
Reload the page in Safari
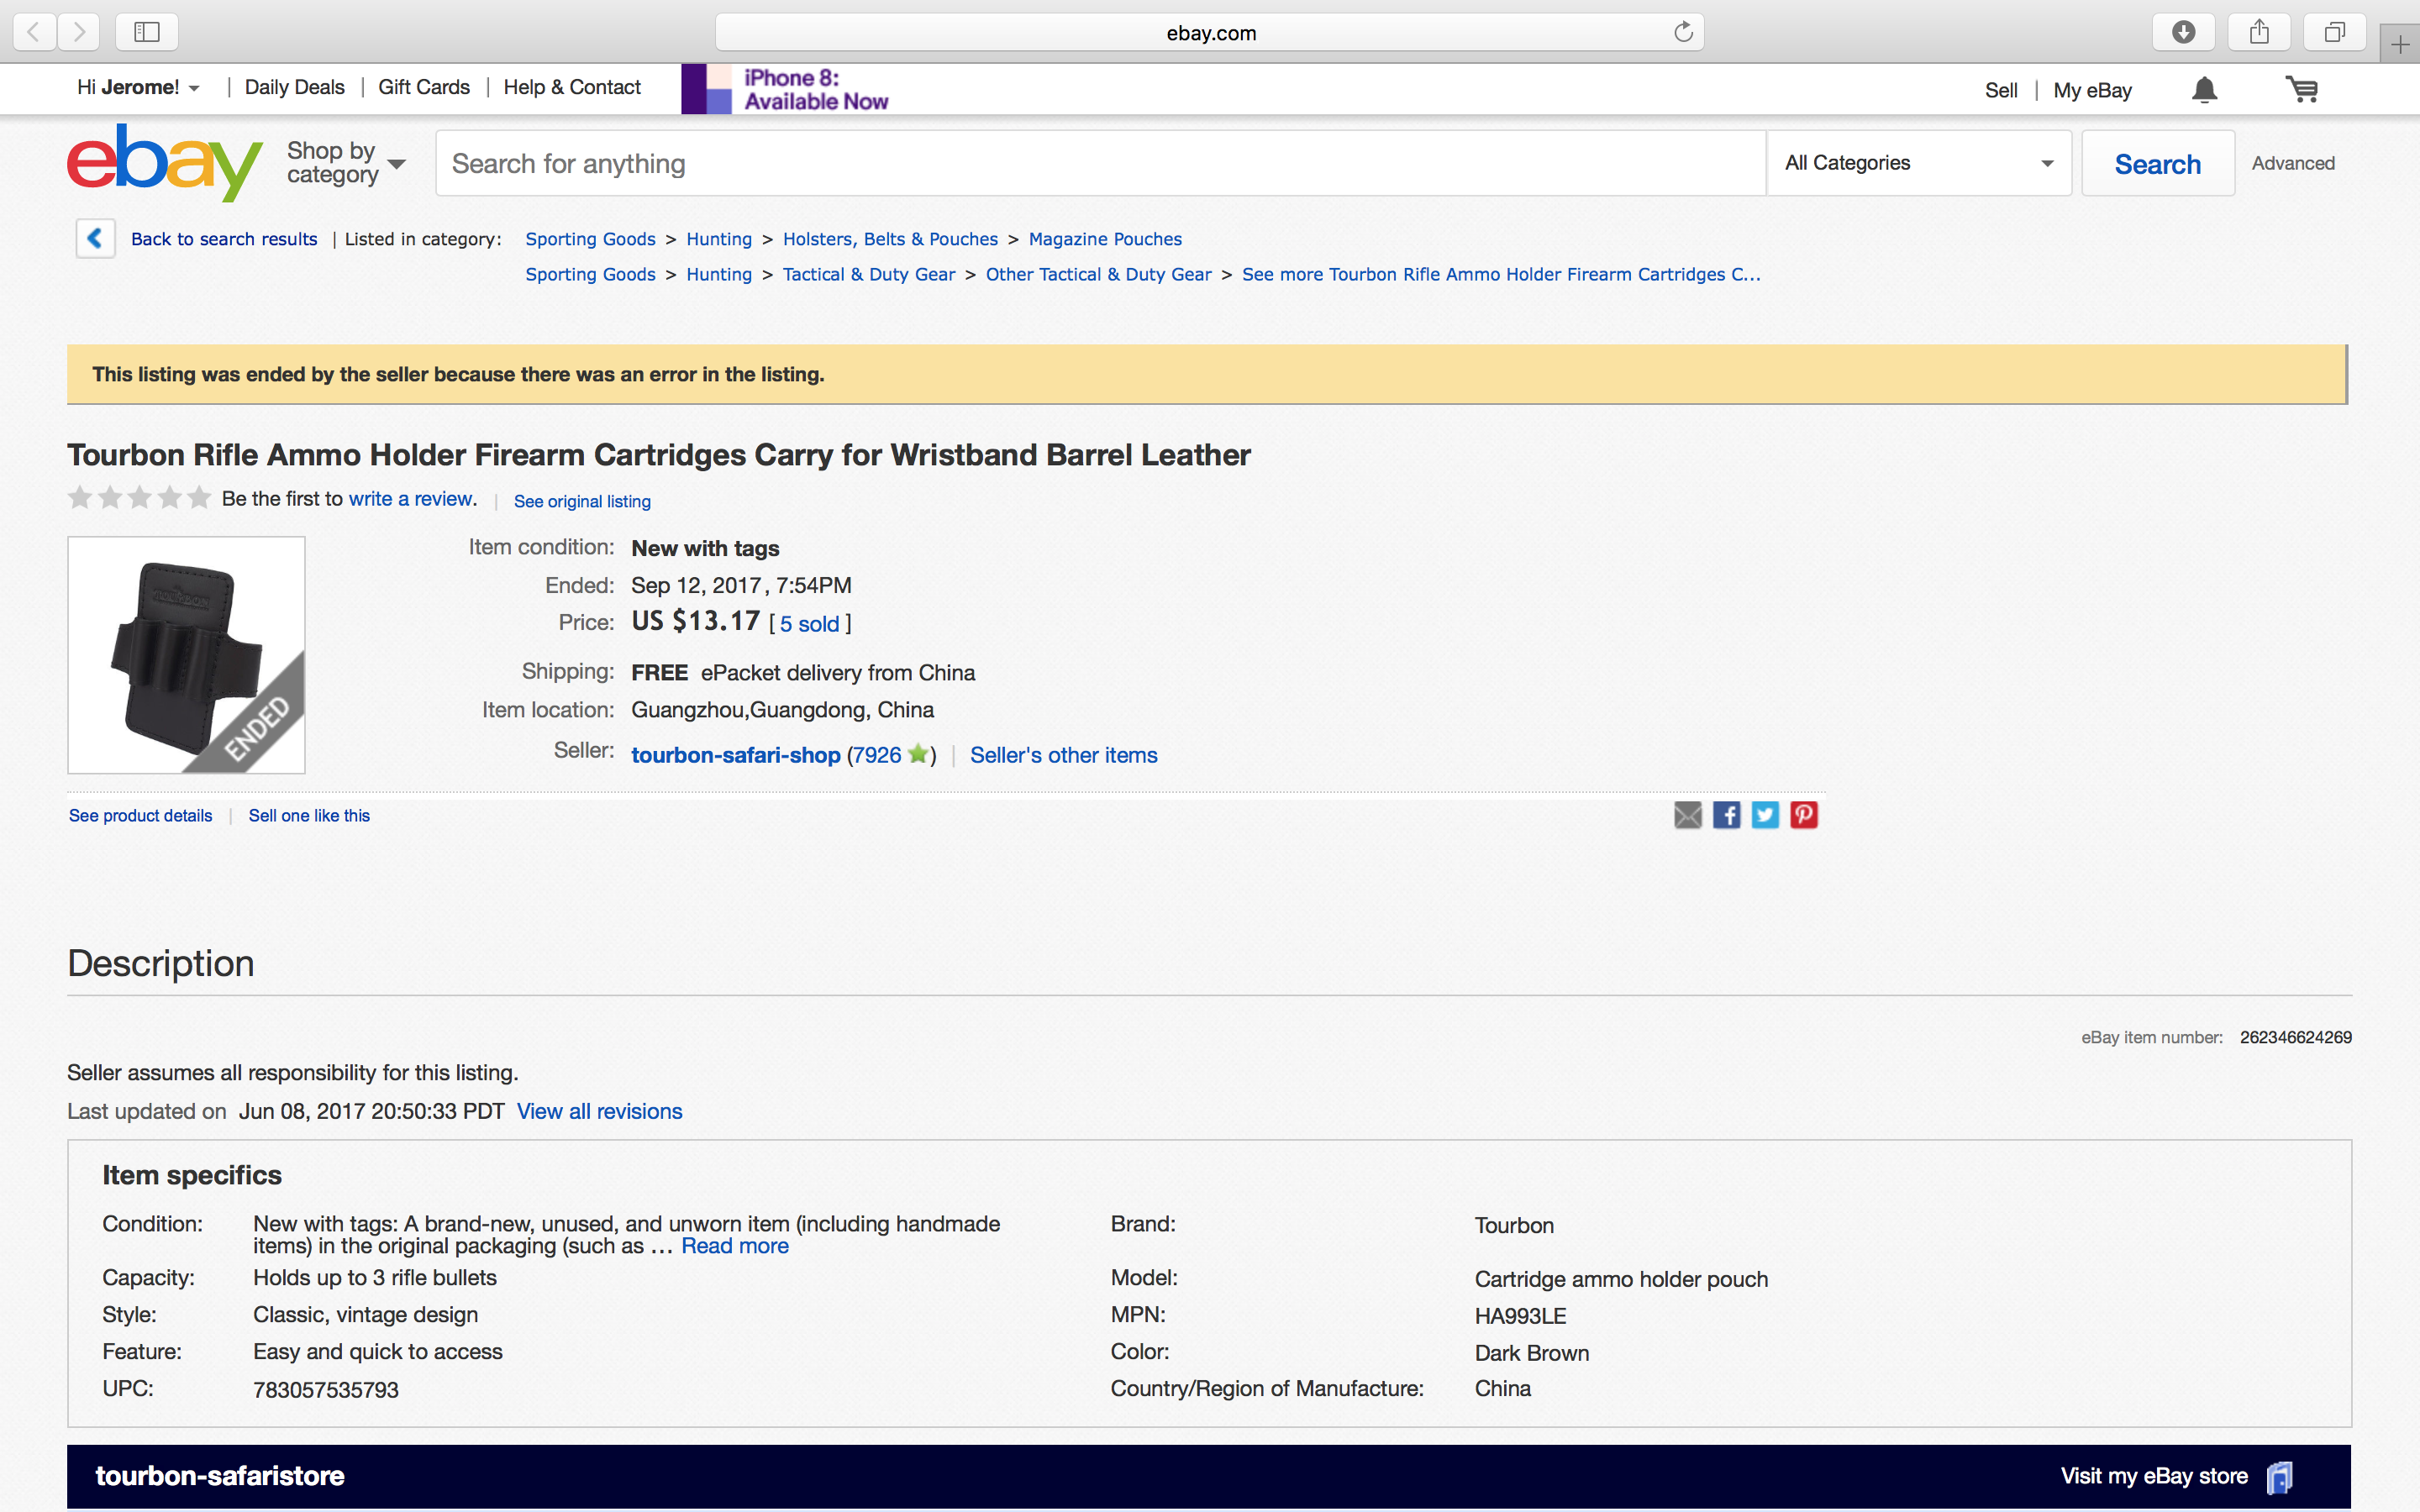coord(1683,32)
